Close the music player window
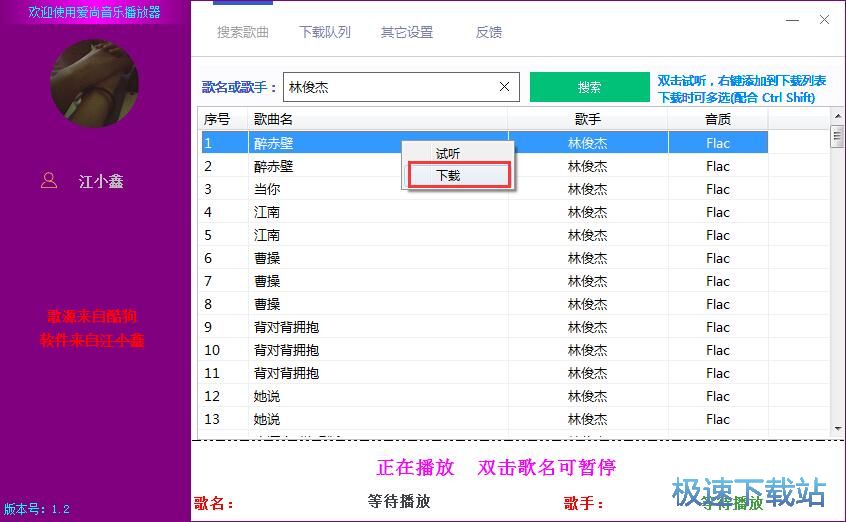This screenshot has width=846, height=522. pos(824,20)
